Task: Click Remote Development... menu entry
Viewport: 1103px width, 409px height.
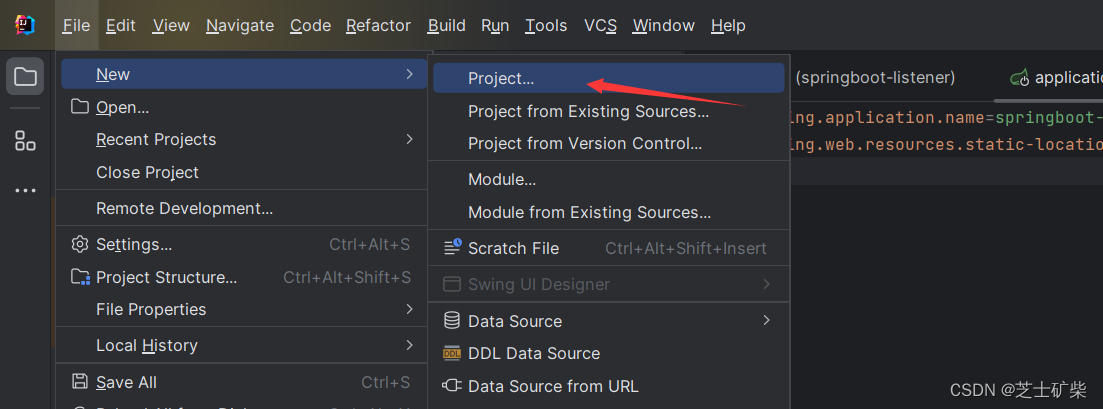Action: click(x=184, y=208)
